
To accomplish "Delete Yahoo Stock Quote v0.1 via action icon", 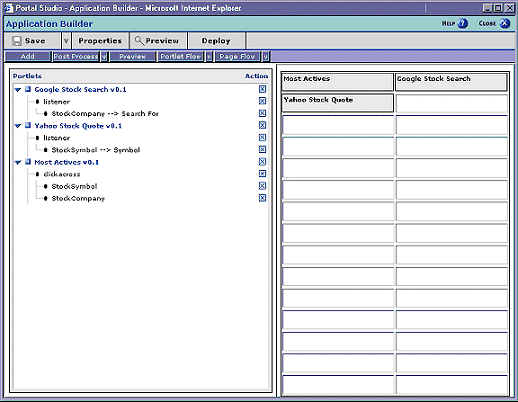I will 262,125.
